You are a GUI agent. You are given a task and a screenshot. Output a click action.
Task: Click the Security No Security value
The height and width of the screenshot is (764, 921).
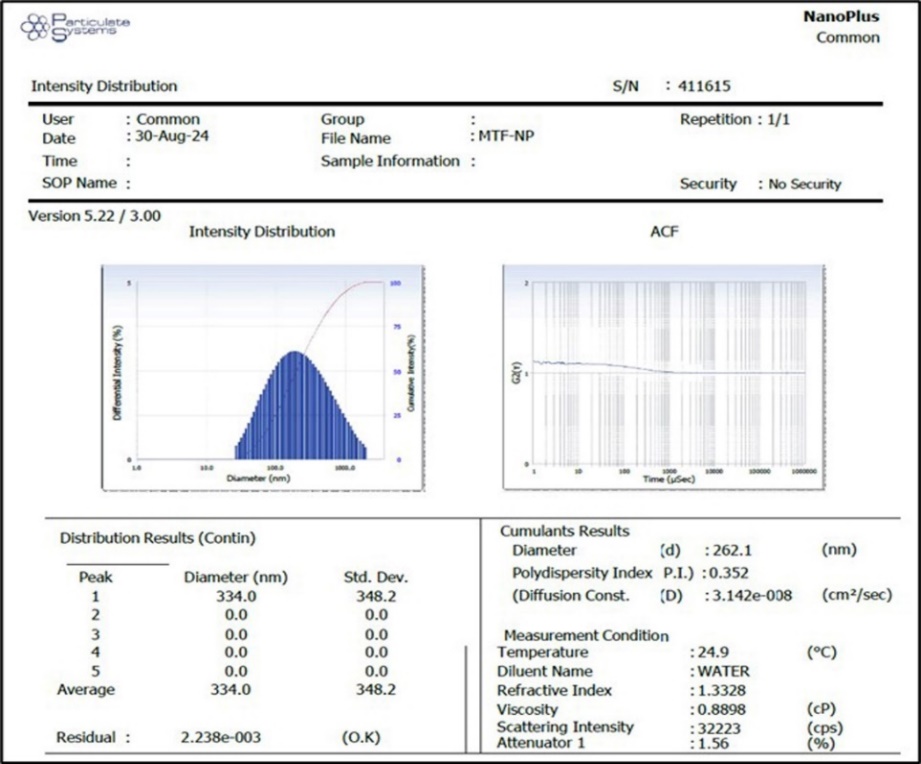(x=804, y=184)
